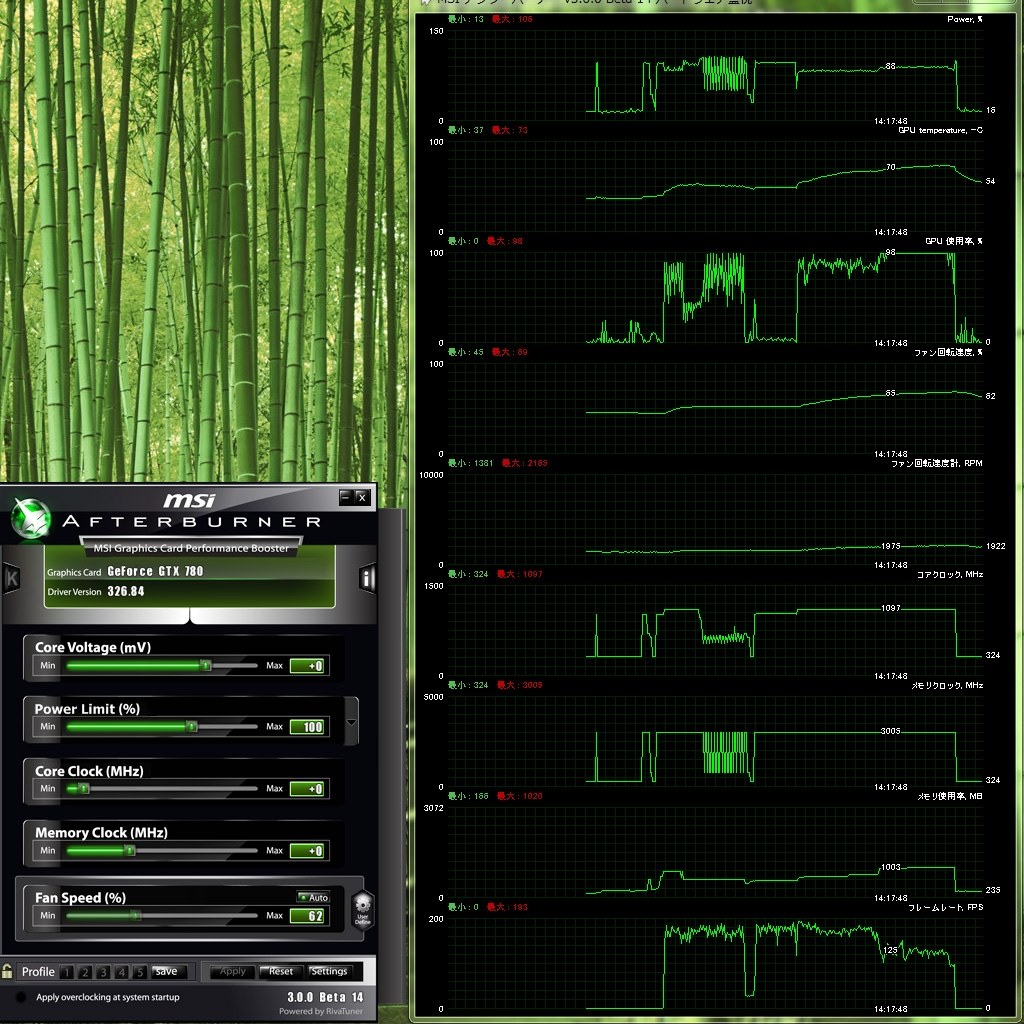
Task: Toggle Auto fan speed mode
Action: pos(313,897)
